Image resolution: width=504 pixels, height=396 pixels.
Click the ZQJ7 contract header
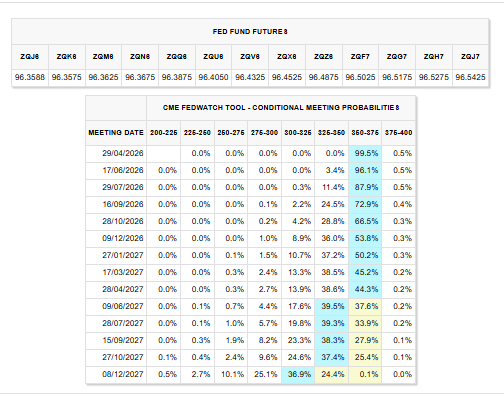(470, 57)
